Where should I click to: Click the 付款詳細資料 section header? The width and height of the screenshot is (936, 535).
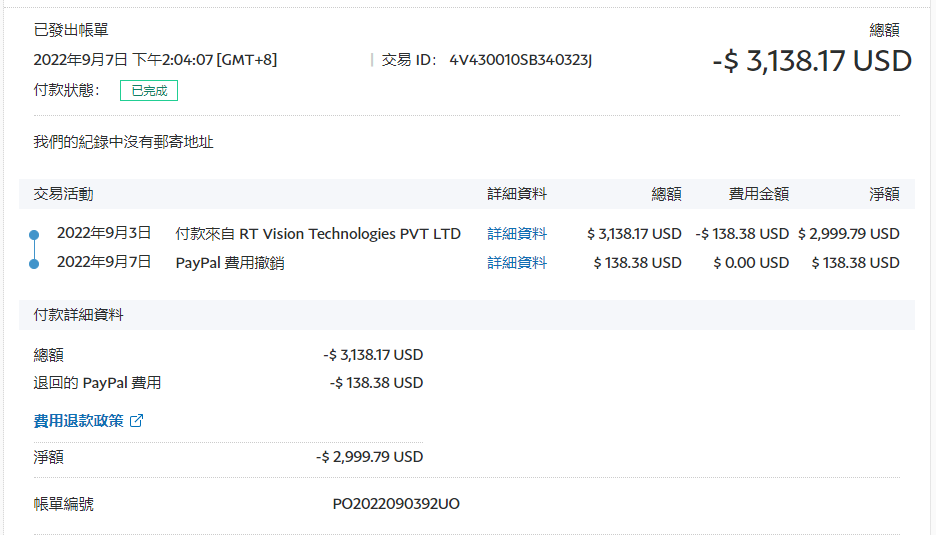coord(79,315)
